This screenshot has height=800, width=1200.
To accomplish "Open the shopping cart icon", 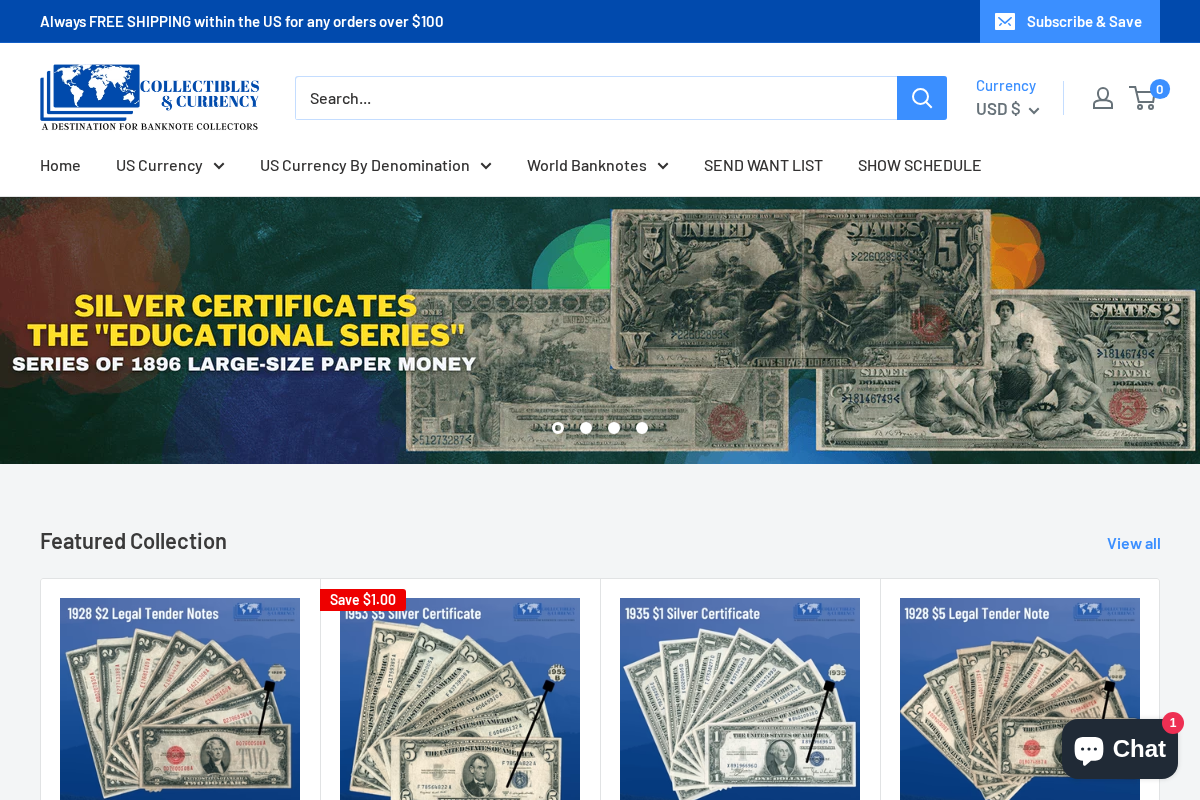I will pos(1143,97).
